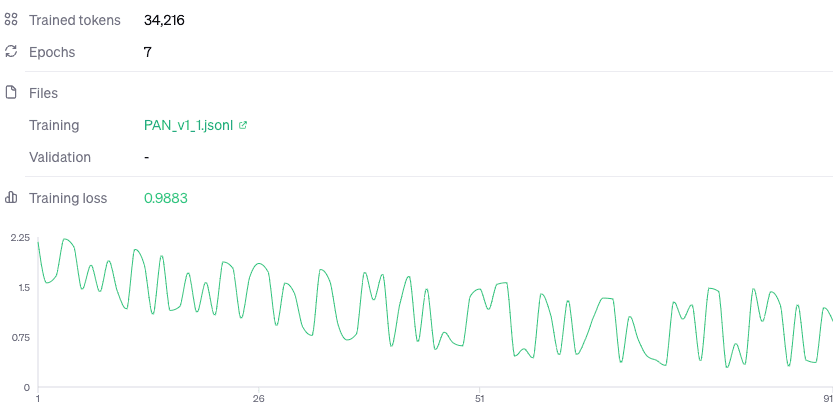Click the Files section heading
This screenshot has width=839, height=406.
43,93
